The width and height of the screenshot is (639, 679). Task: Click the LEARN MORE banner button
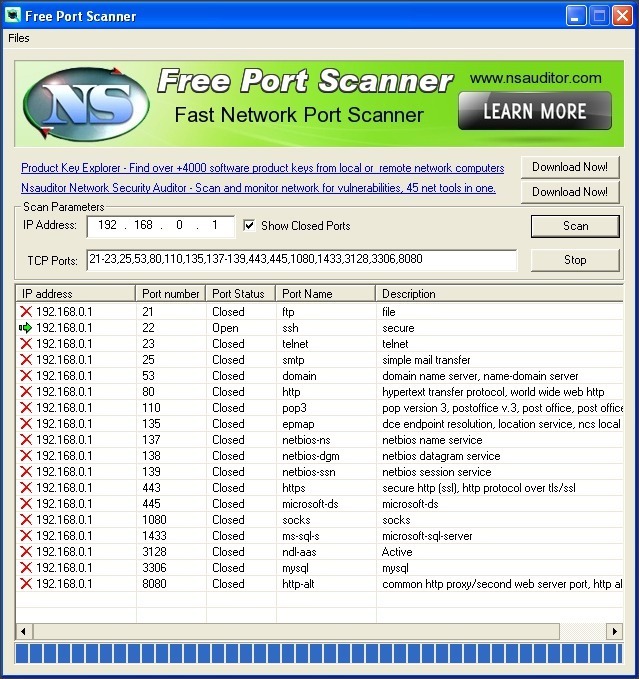tap(535, 111)
